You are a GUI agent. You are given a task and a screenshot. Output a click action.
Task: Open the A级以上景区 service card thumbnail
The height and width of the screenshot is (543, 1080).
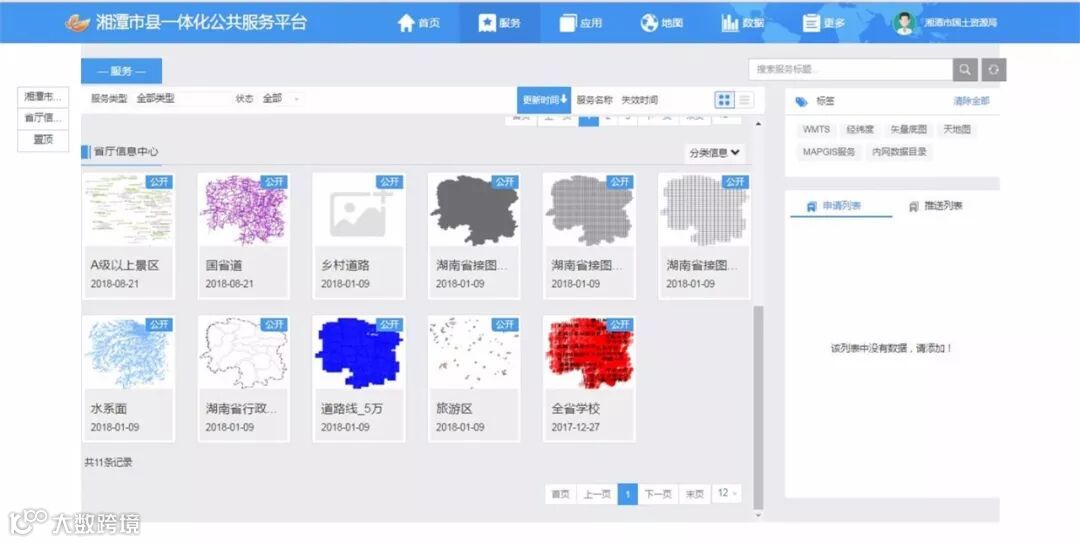(129, 209)
